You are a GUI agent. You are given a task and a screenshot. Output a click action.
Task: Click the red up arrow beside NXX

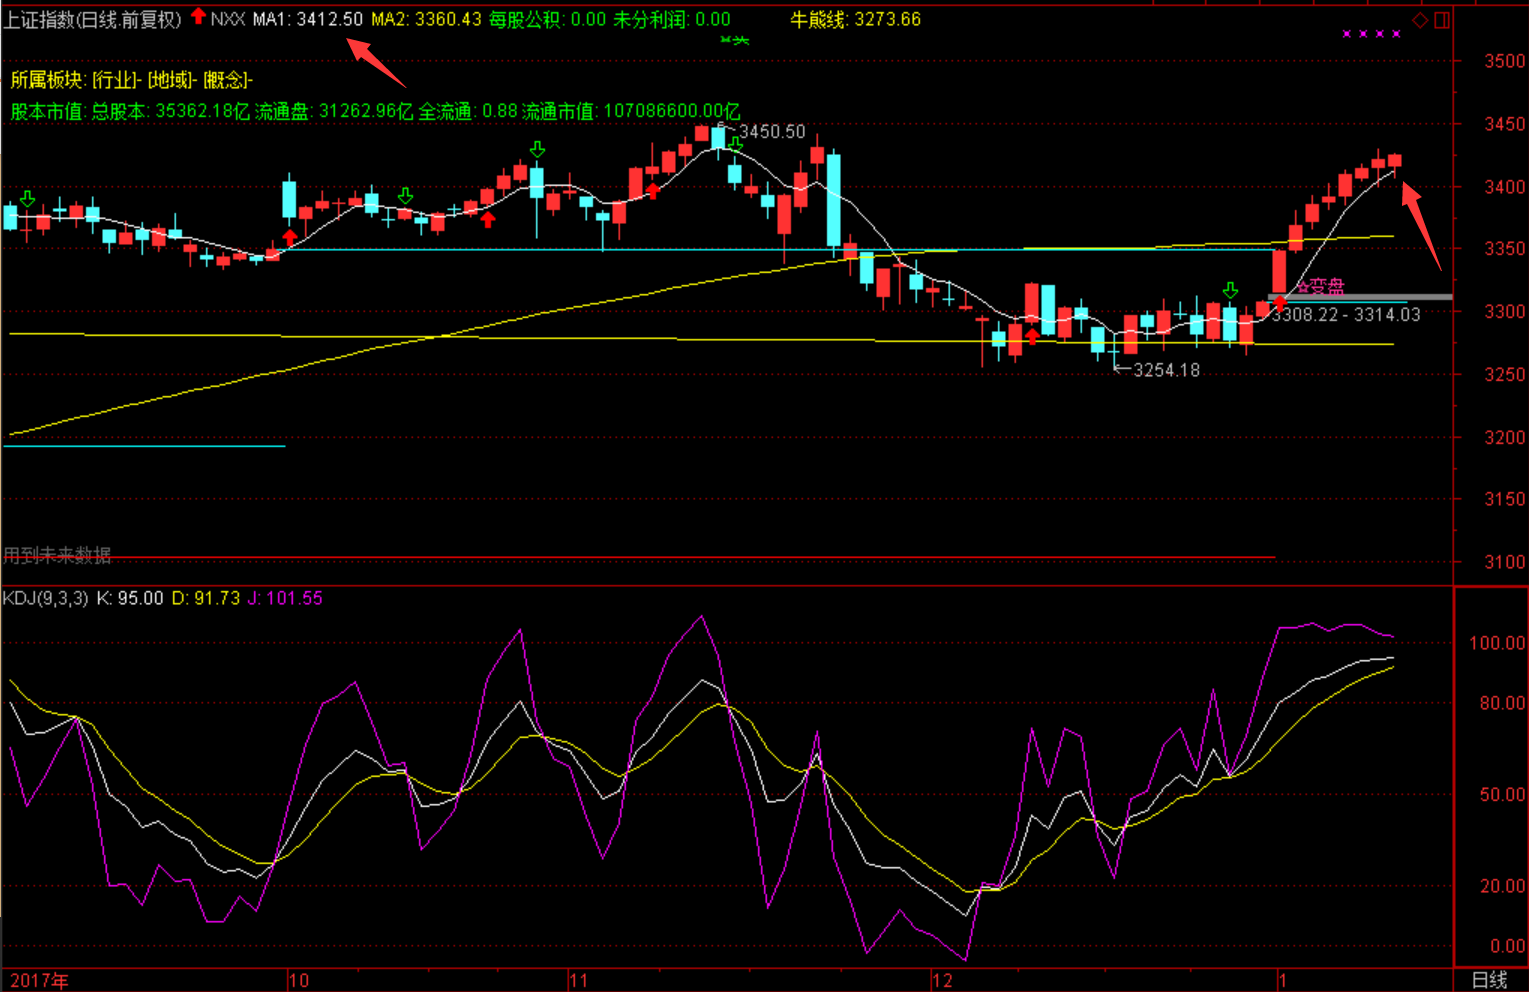click(198, 16)
